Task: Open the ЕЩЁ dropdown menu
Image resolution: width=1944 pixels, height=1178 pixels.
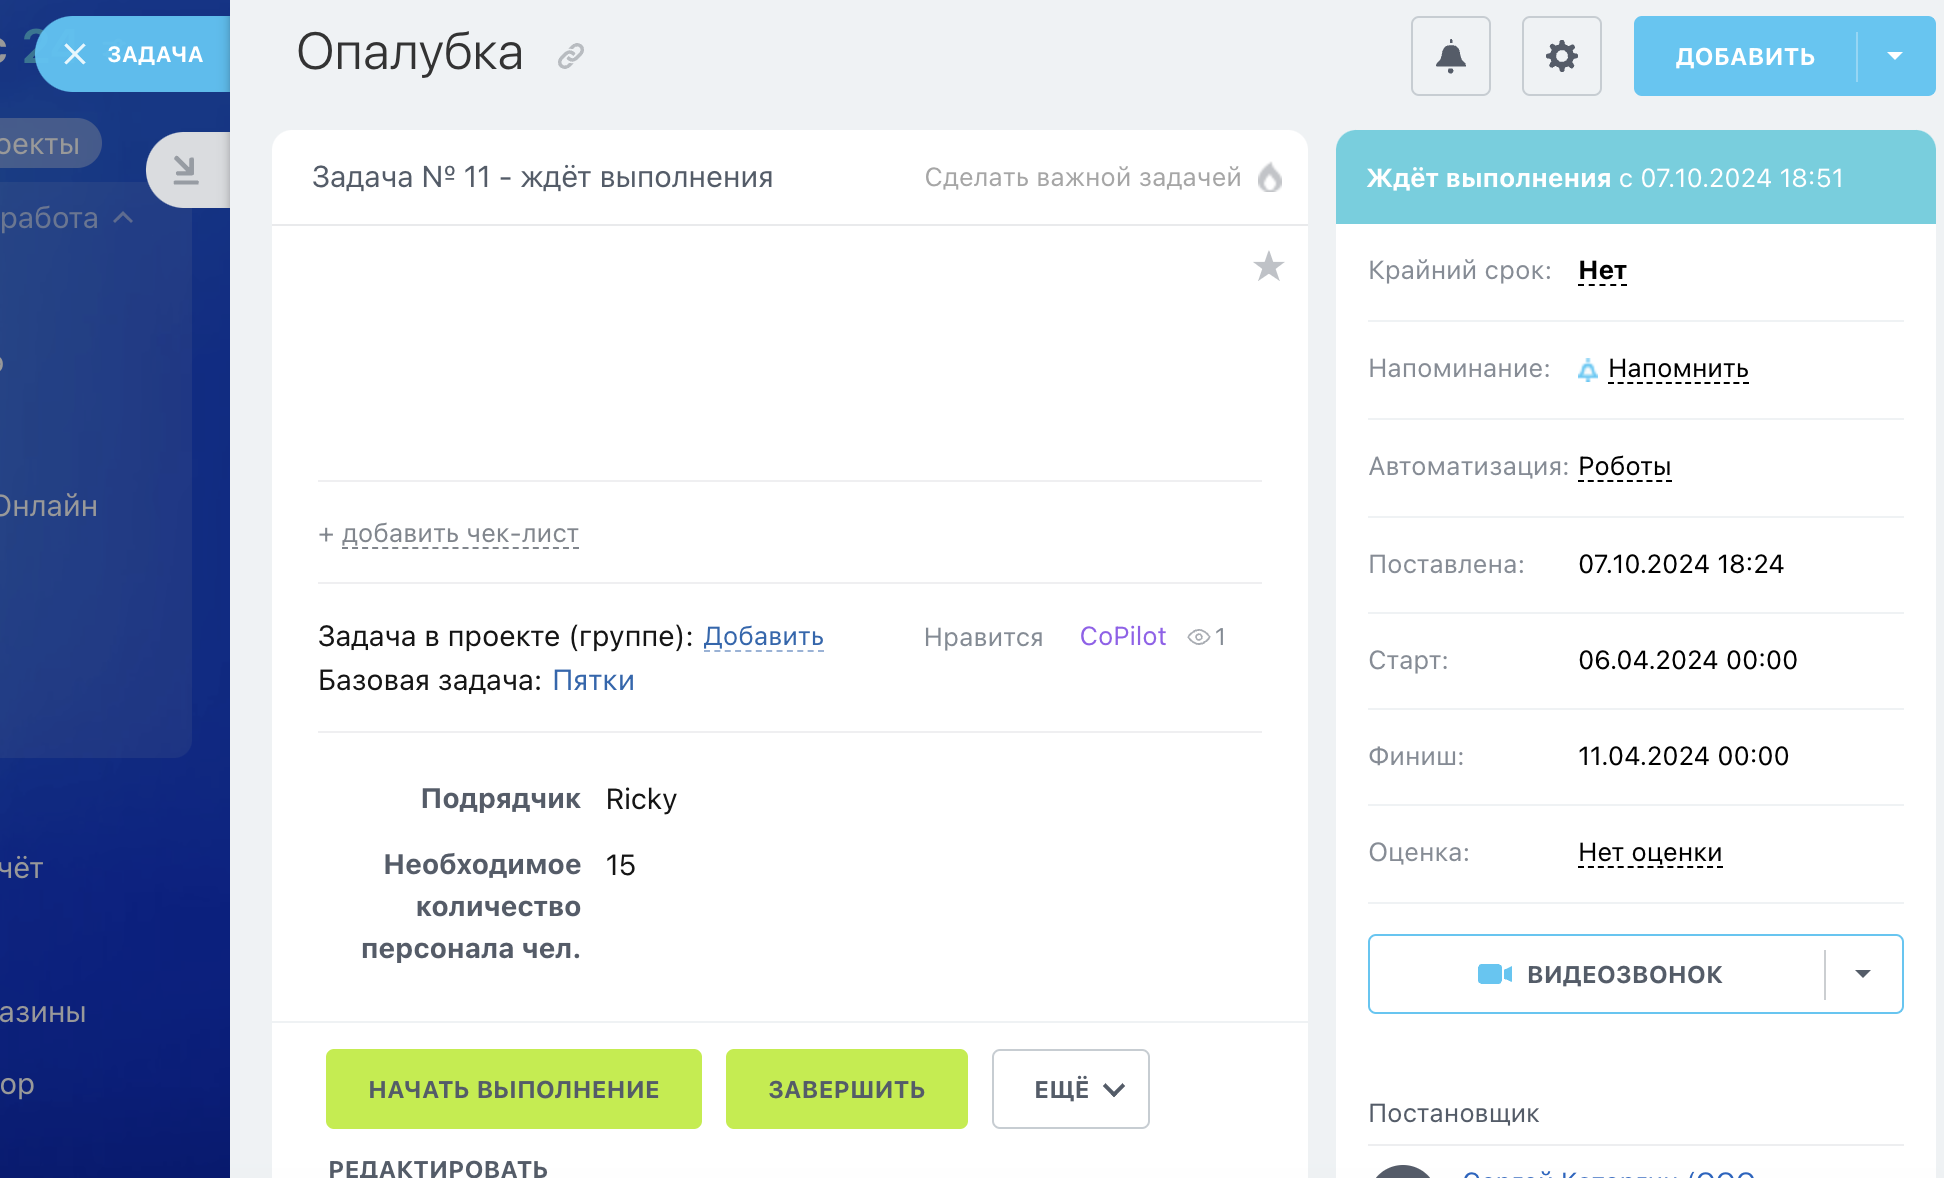Action: click(1069, 1089)
